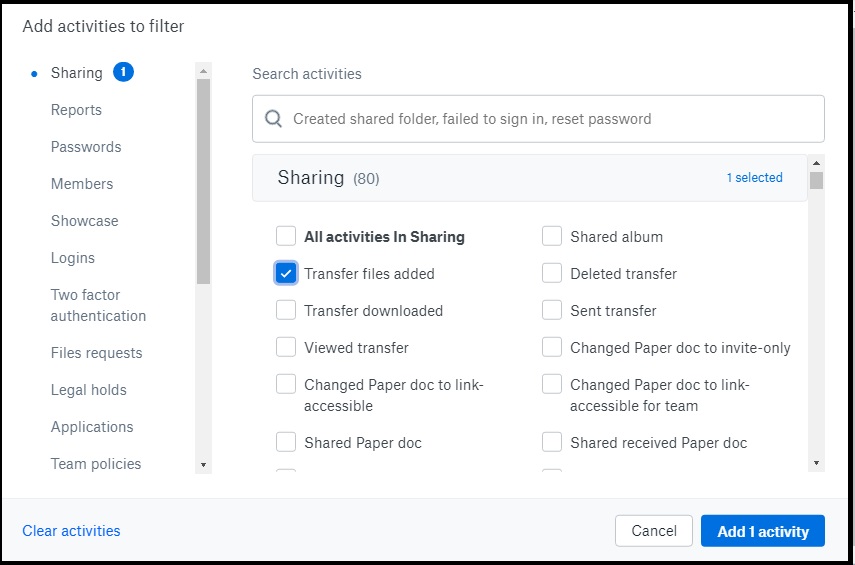
Task: Switch to the Logins category
Action: (73, 257)
